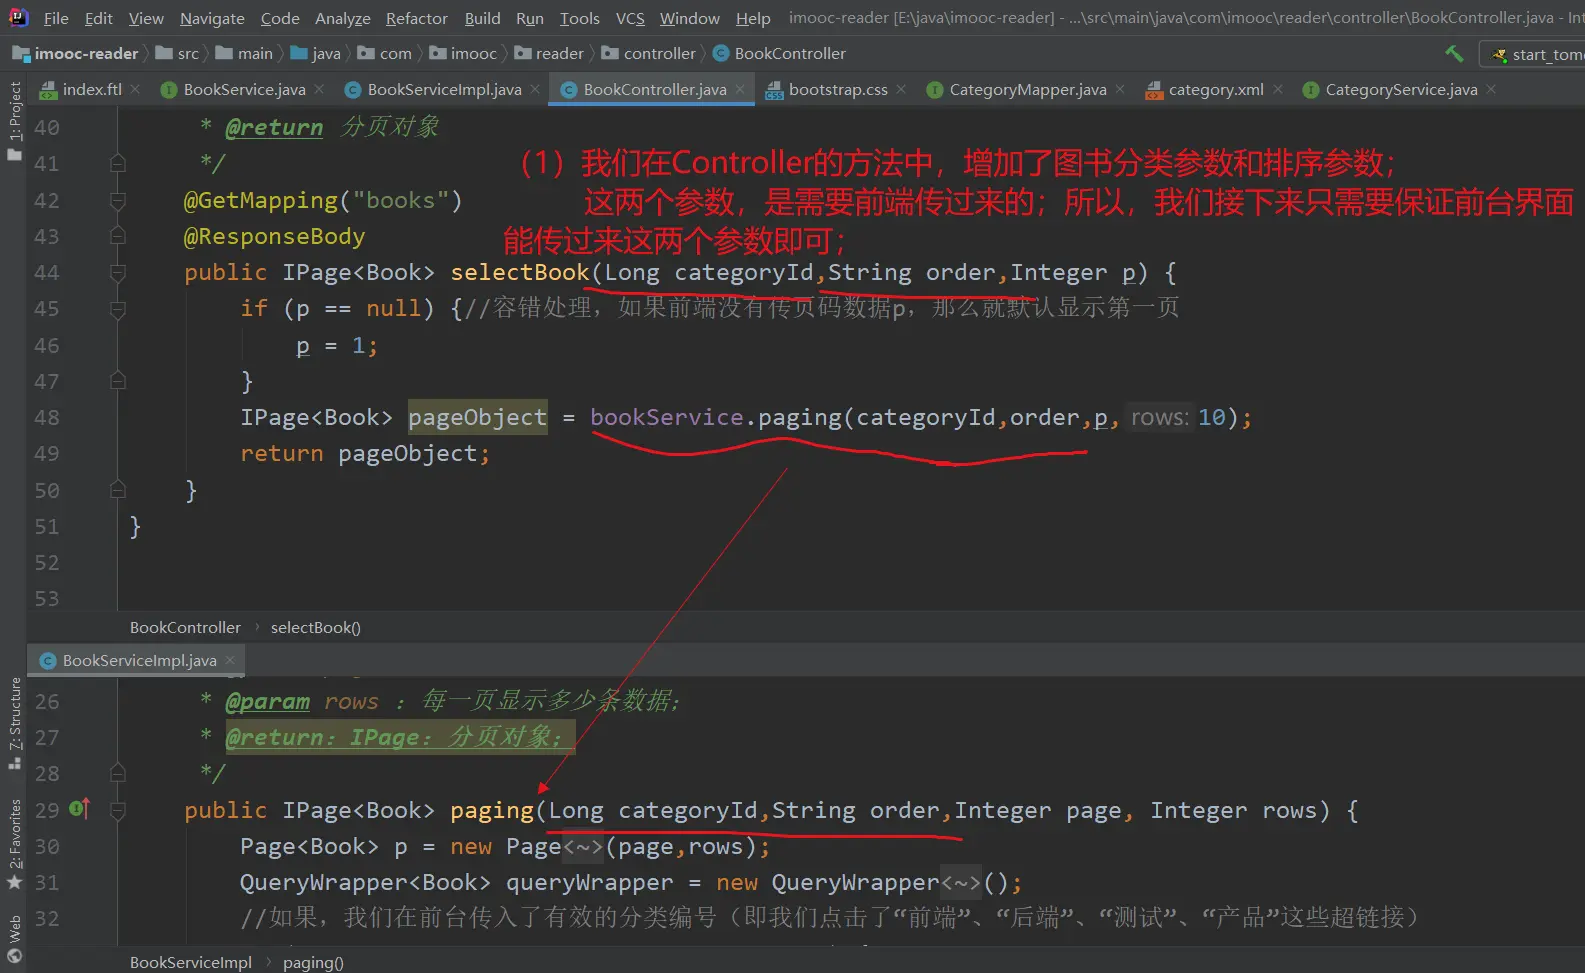Image resolution: width=1585 pixels, height=973 pixels.
Task: Switch to the CategoryMapper.java tab
Action: 1027,89
